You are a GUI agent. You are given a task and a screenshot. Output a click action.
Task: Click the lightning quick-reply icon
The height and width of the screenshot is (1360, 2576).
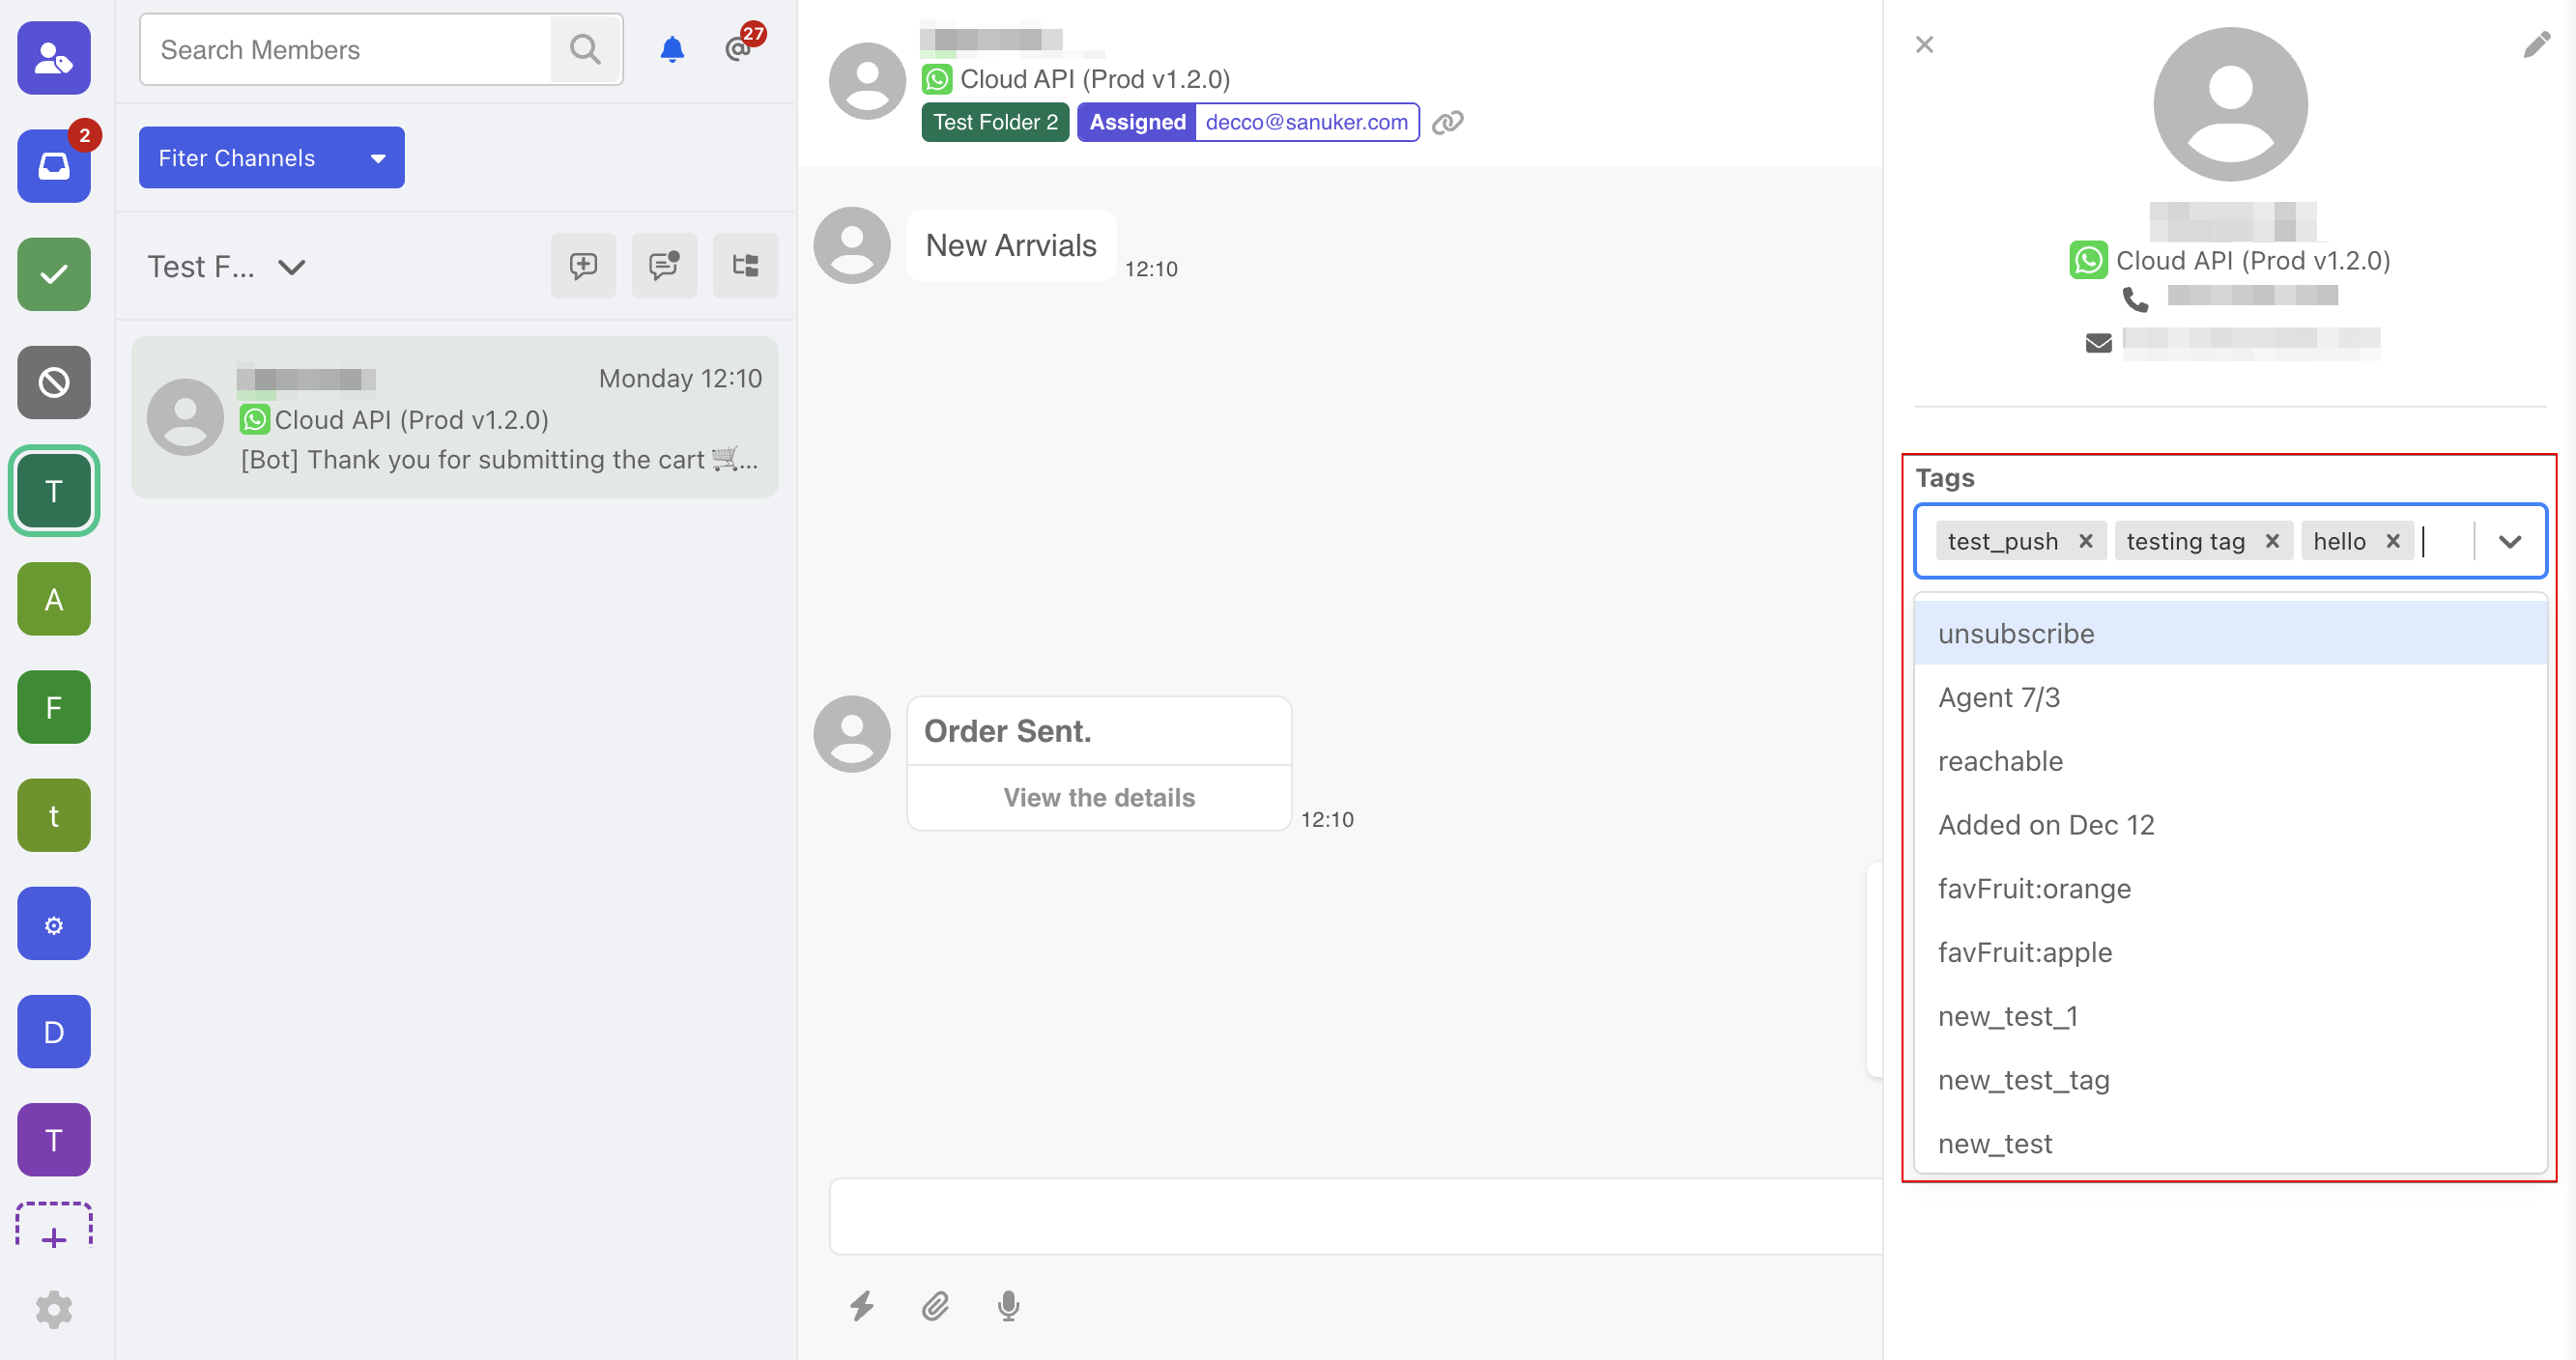[x=861, y=1306]
